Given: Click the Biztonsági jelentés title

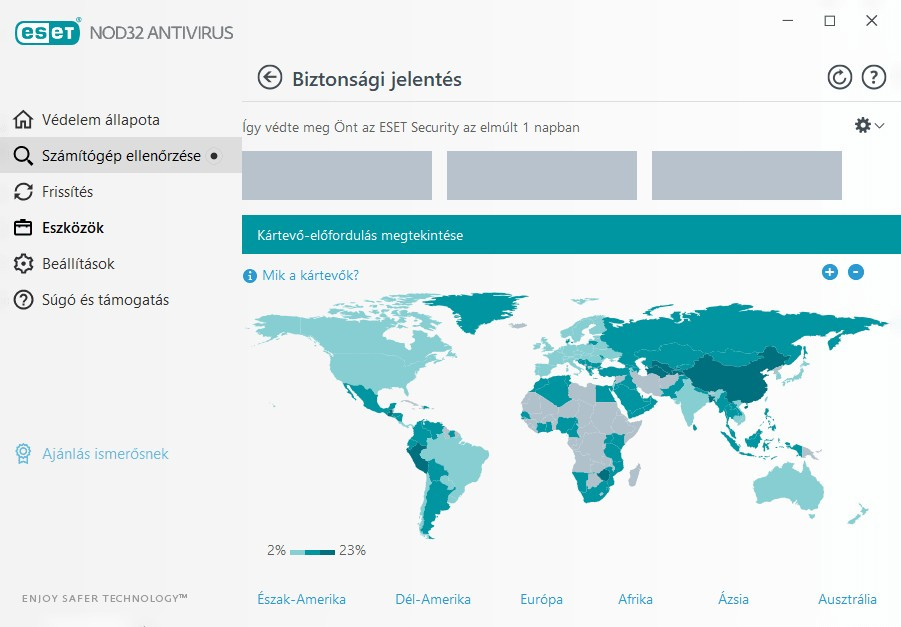Looking at the screenshot, I should pos(377,79).
